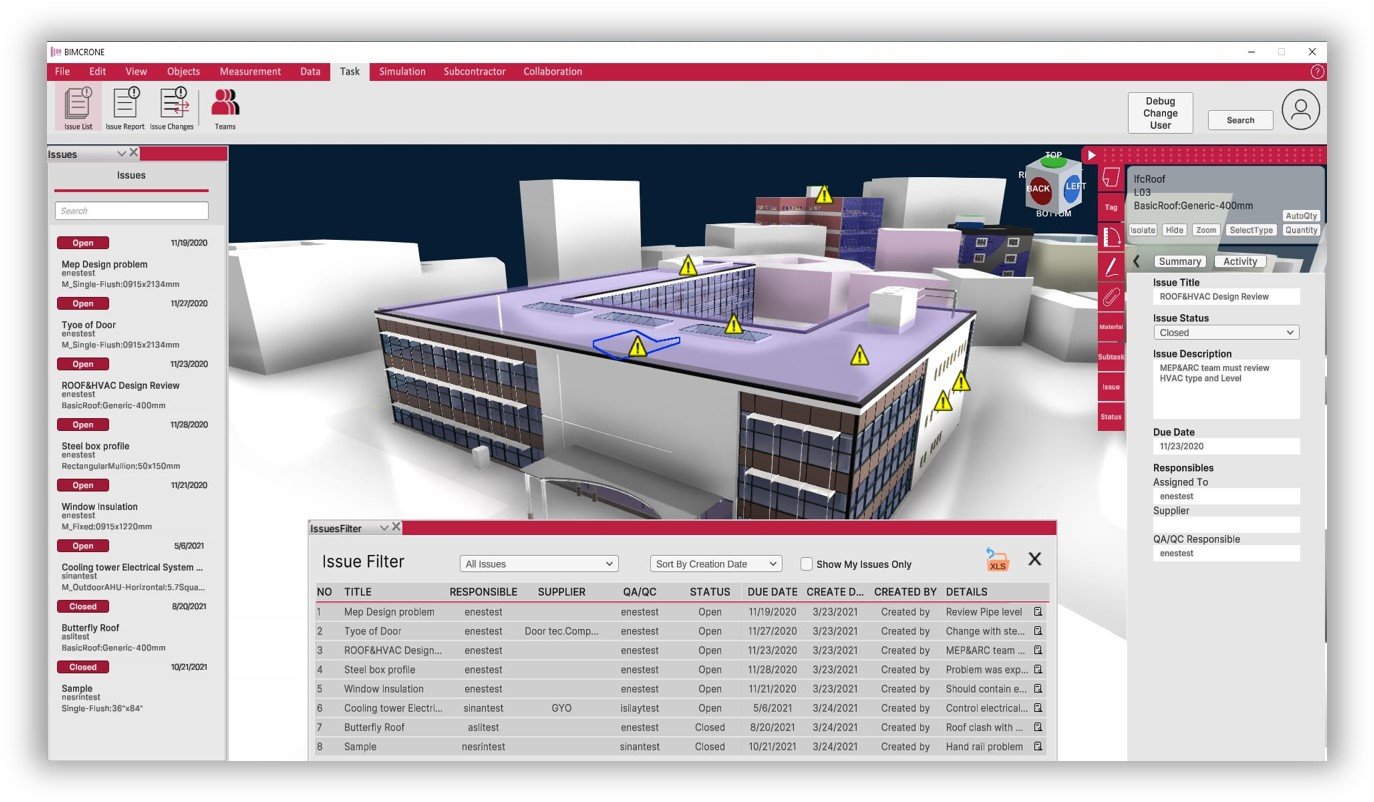Image resolution: width=1374 pixels, height=802 pixels.
Task: Open the Issue Status dropdown showing Closed
Action: [x=1226, y=333]
